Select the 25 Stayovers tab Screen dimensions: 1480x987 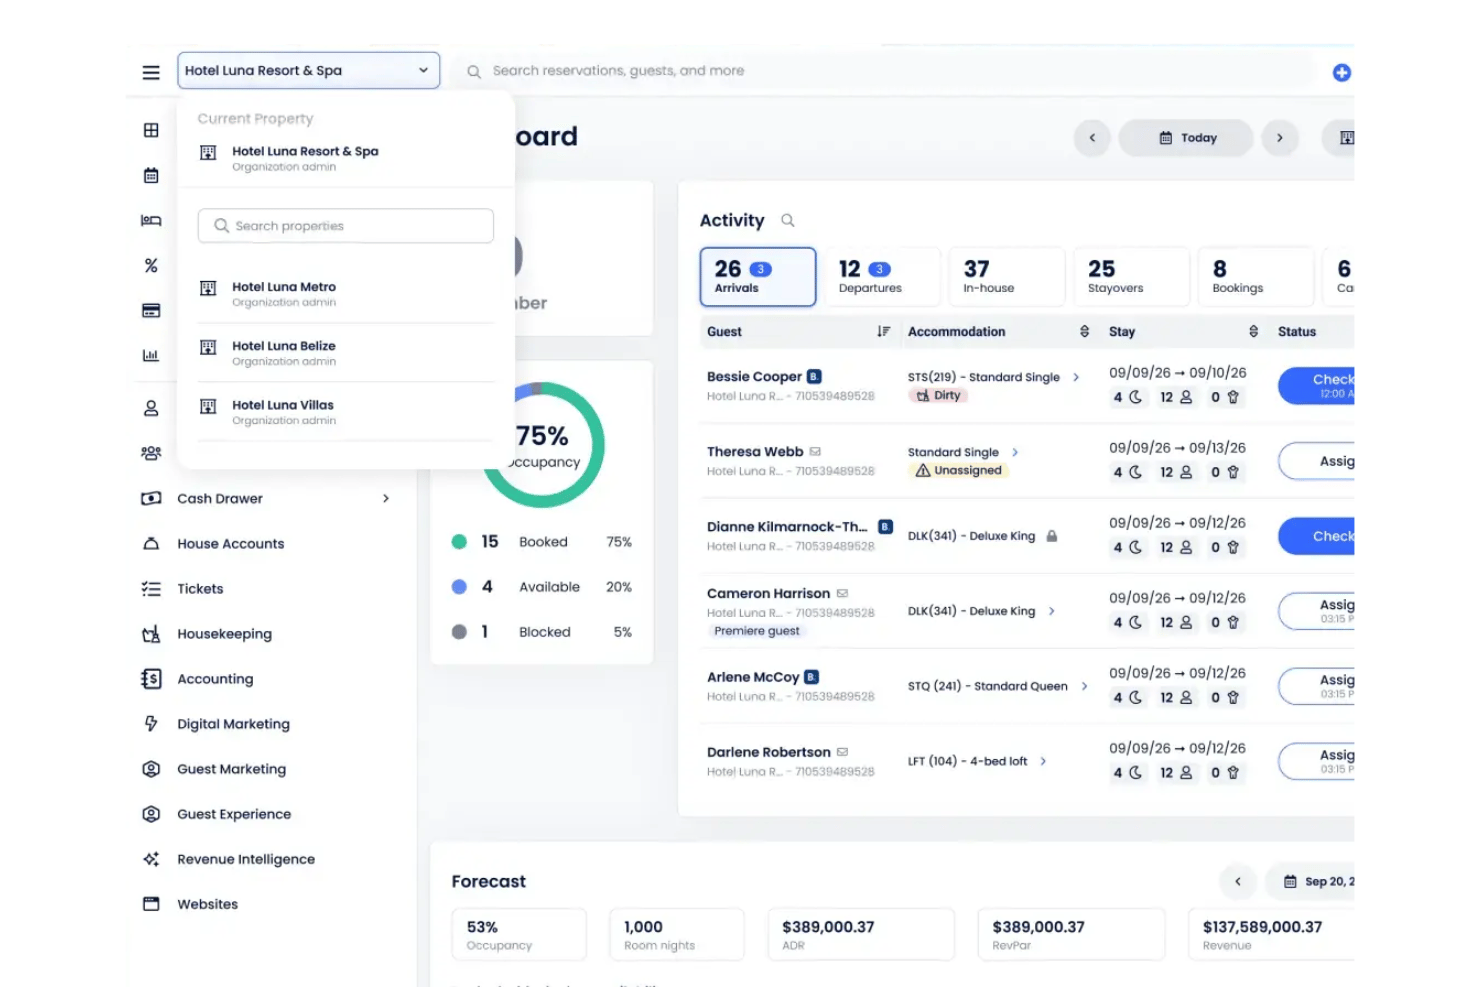[x=1132, y=277]
